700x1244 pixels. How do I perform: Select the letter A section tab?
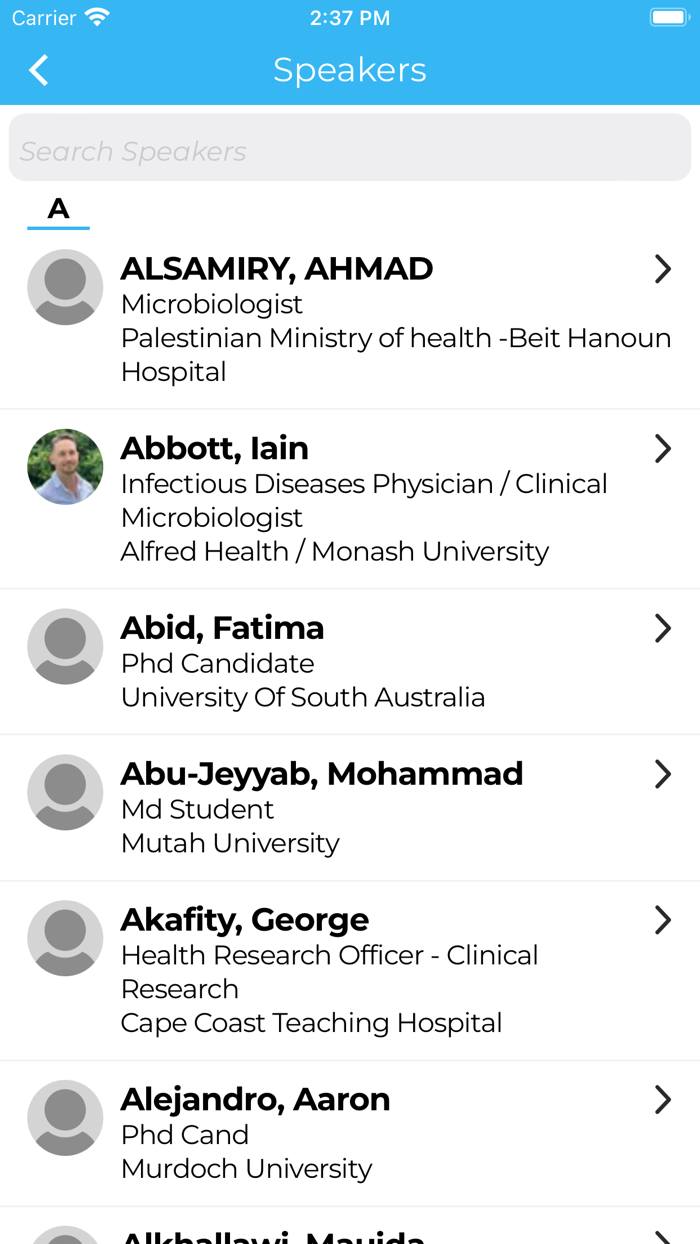tap(59, 209)
